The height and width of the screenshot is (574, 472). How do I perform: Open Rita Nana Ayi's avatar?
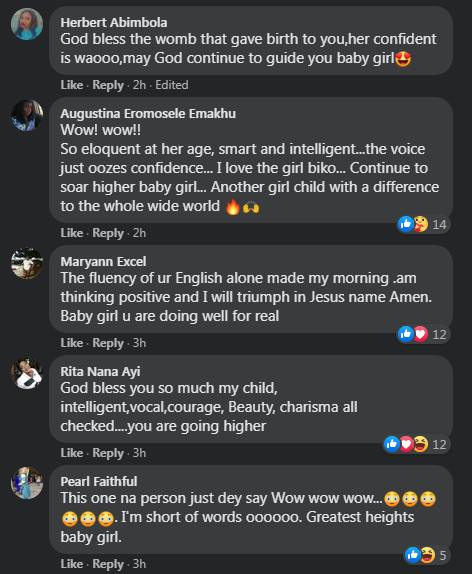(27, 373)
